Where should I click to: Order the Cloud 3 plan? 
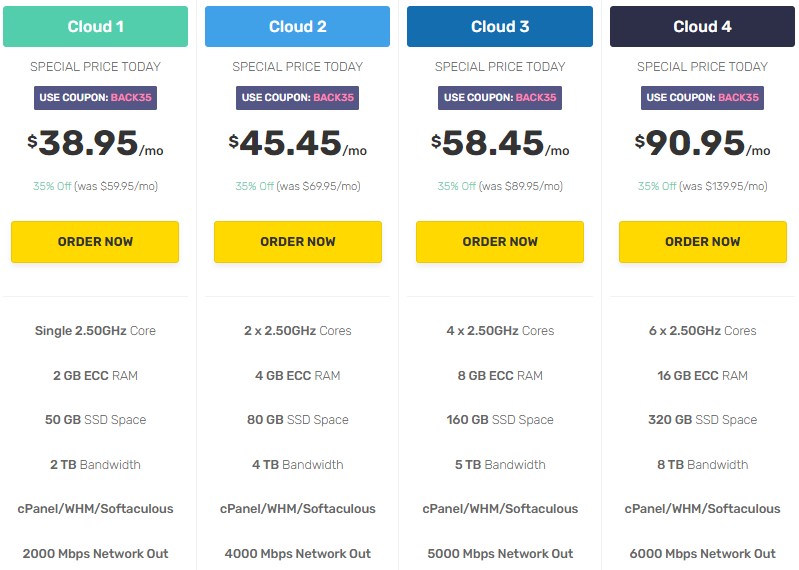coord(500,242)
